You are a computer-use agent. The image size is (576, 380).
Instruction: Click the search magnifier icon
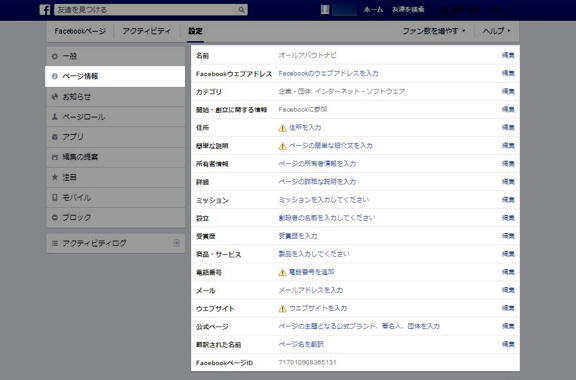tap(241, 10)
